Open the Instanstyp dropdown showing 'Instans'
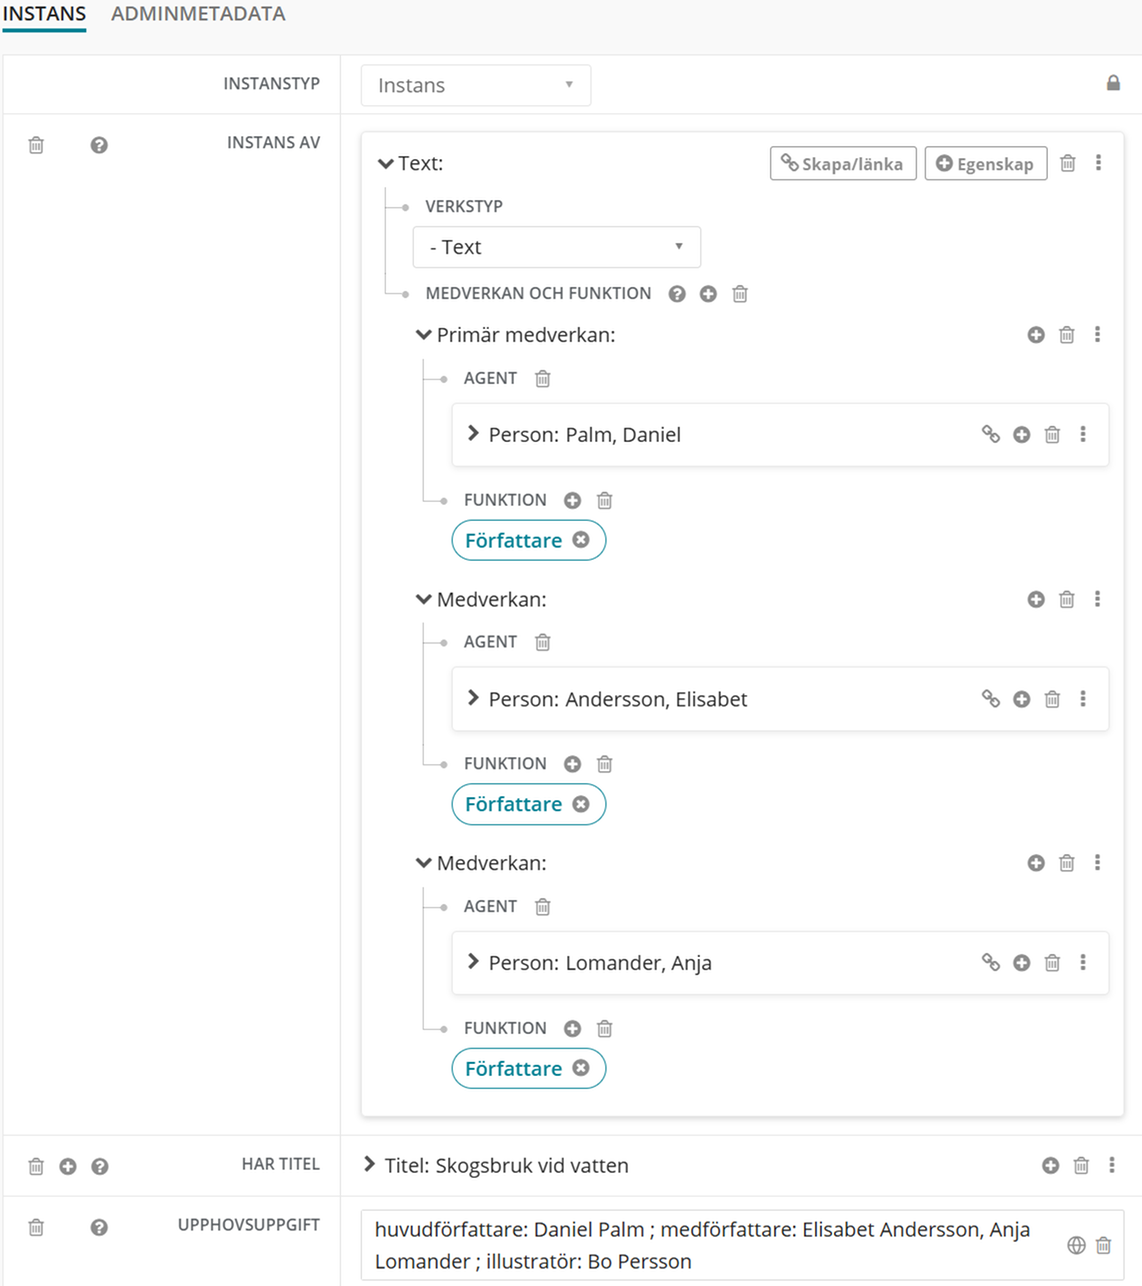 475,85
